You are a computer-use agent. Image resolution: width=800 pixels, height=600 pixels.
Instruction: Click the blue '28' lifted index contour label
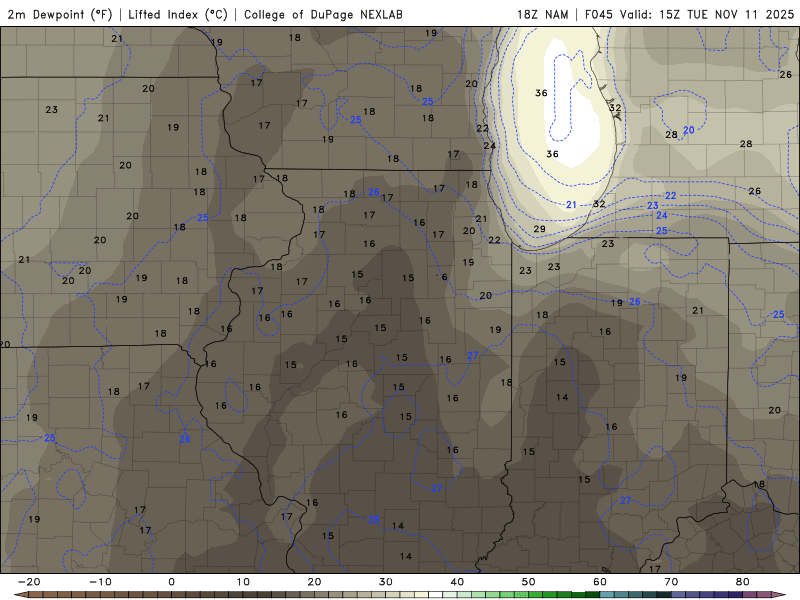click(374, 519)
